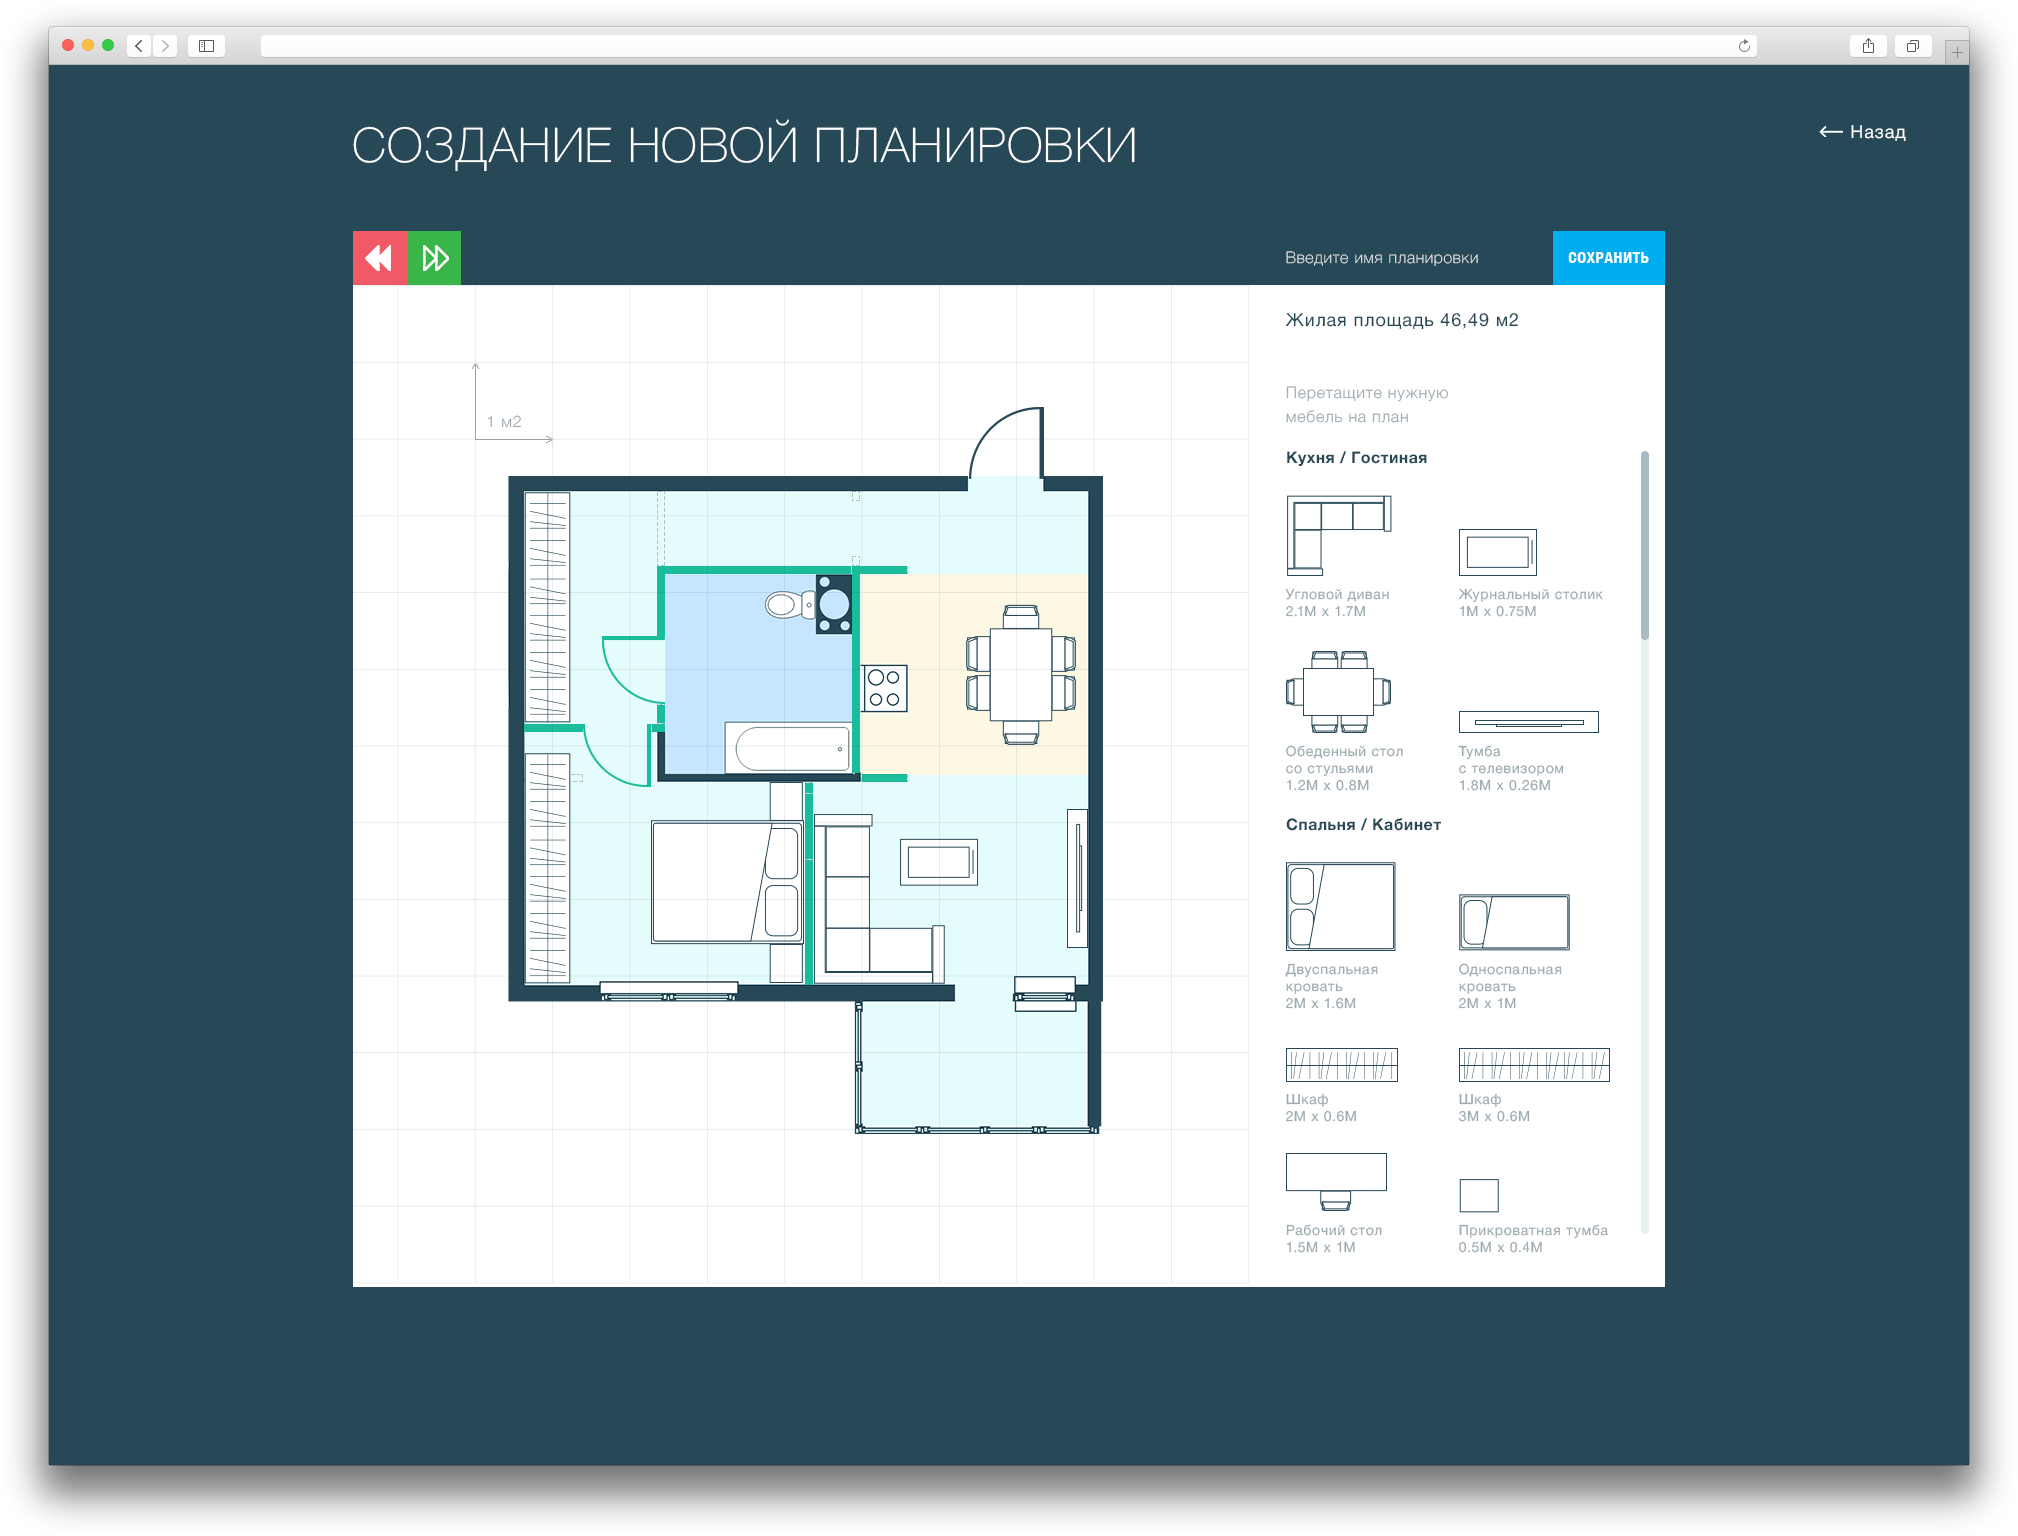This screenshot has width=2018, height=1536.
Task: Select the single bed icon in the furniture list
Action: tap(1513, 922)
